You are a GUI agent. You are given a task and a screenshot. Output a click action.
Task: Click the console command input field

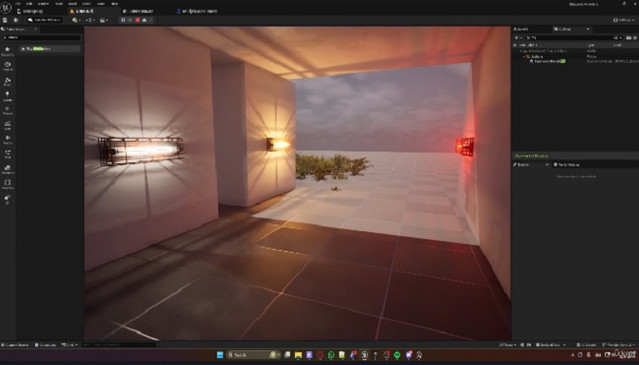click(x=119, y=345)
